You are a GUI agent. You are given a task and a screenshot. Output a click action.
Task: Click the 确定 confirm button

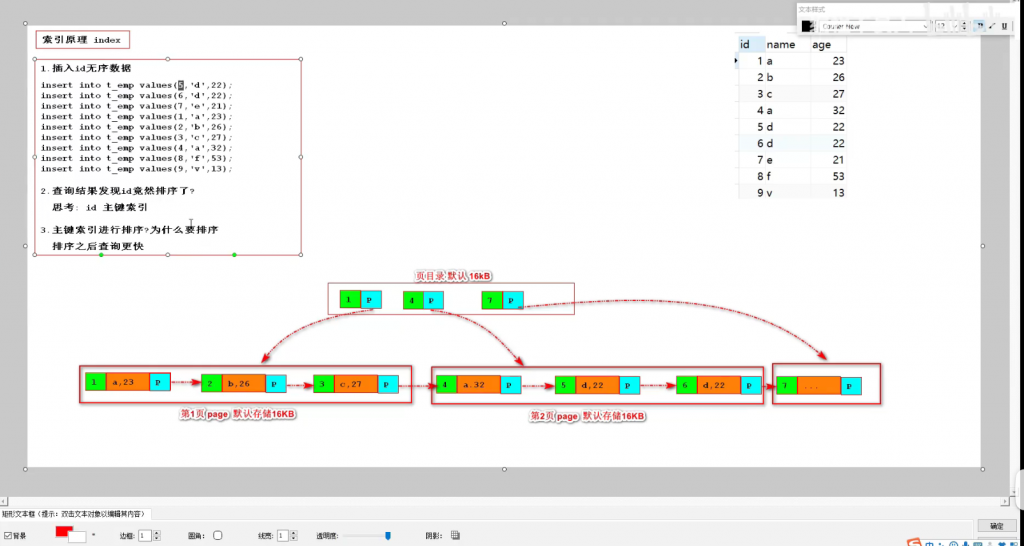click(x=996, y=525)
